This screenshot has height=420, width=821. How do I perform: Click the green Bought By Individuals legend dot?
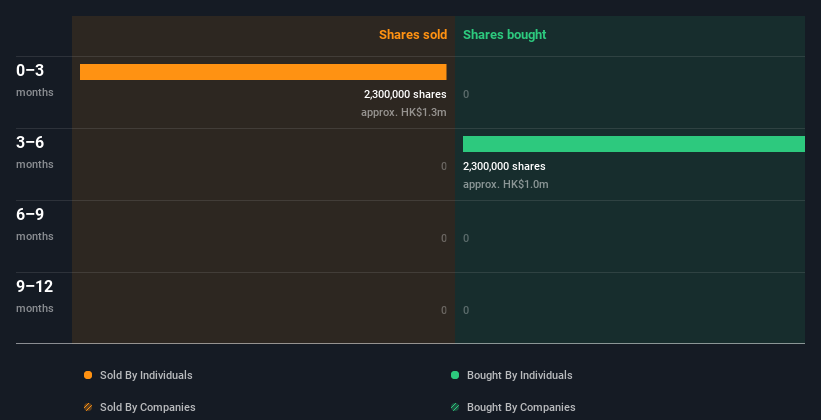pos(455,375)
